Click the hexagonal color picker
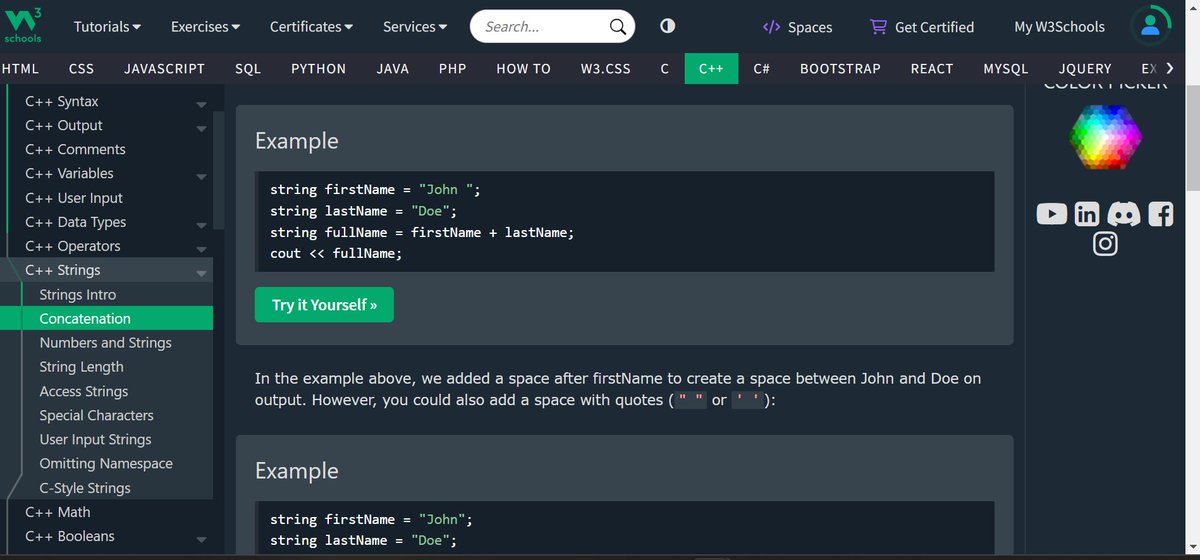 [x=1105, y=136]
